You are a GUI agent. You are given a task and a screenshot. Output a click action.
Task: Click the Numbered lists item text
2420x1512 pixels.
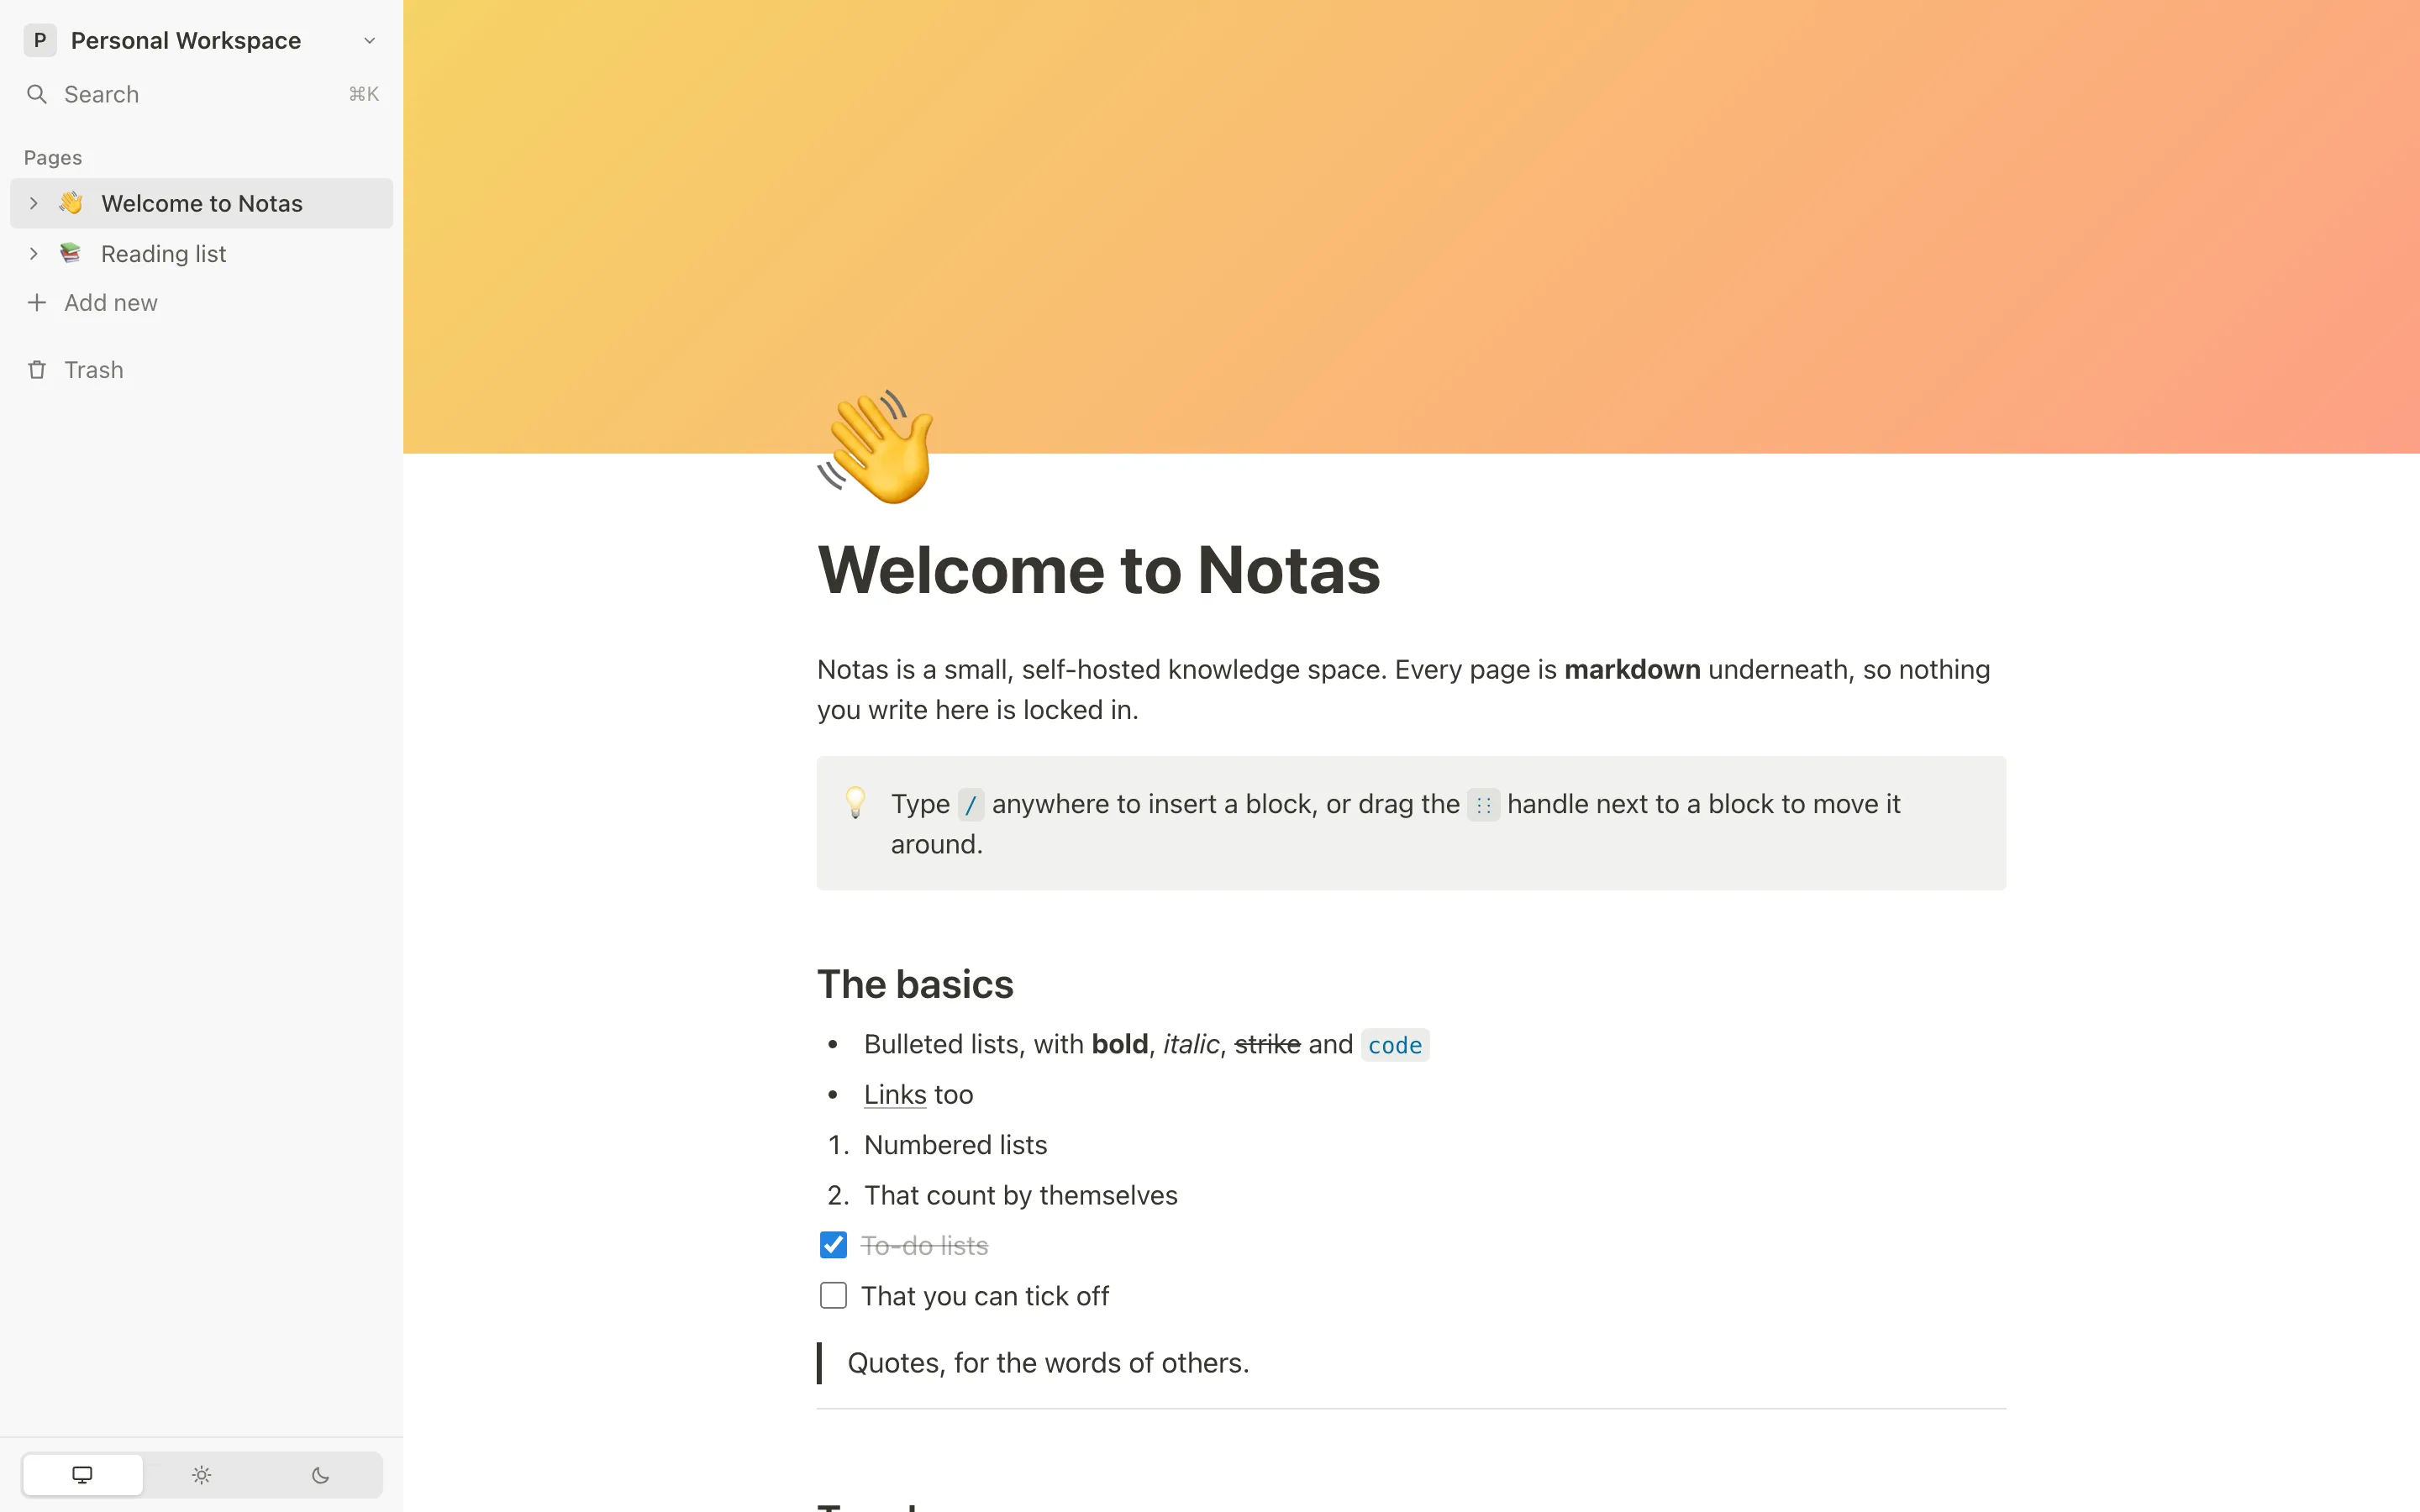point(955,1145)
